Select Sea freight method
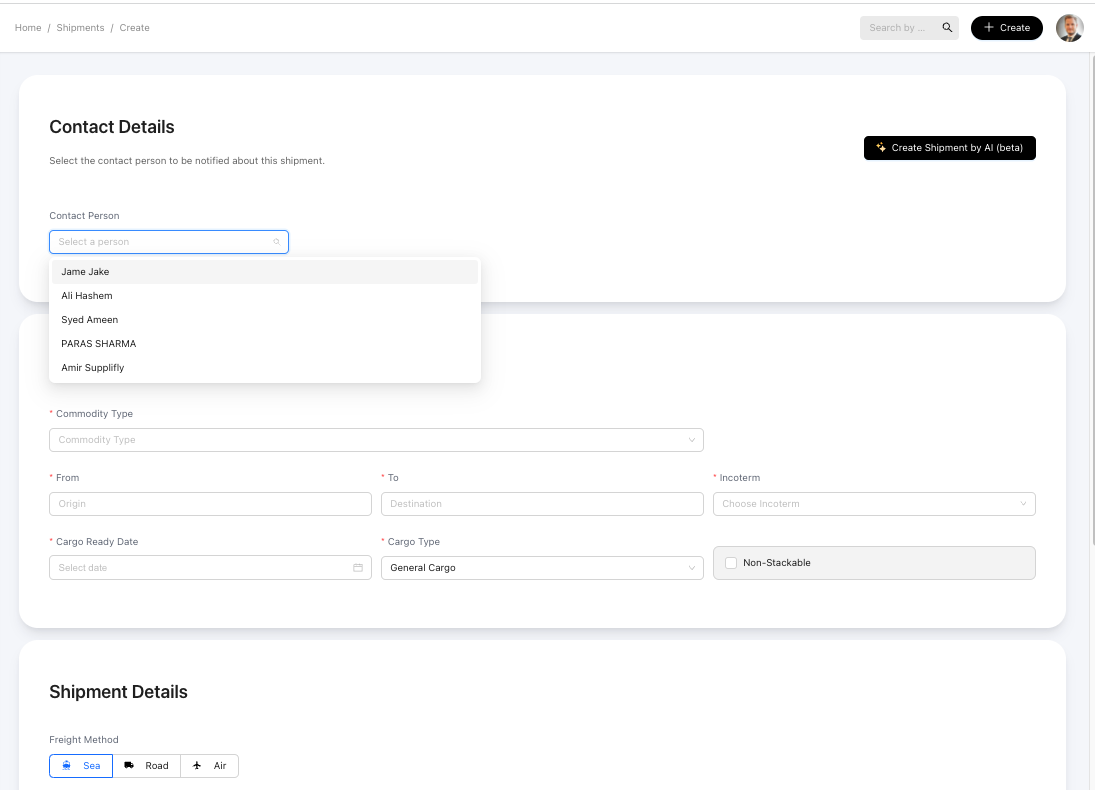The height and width of the screenshot is (790, 1095). click(81, 766)
